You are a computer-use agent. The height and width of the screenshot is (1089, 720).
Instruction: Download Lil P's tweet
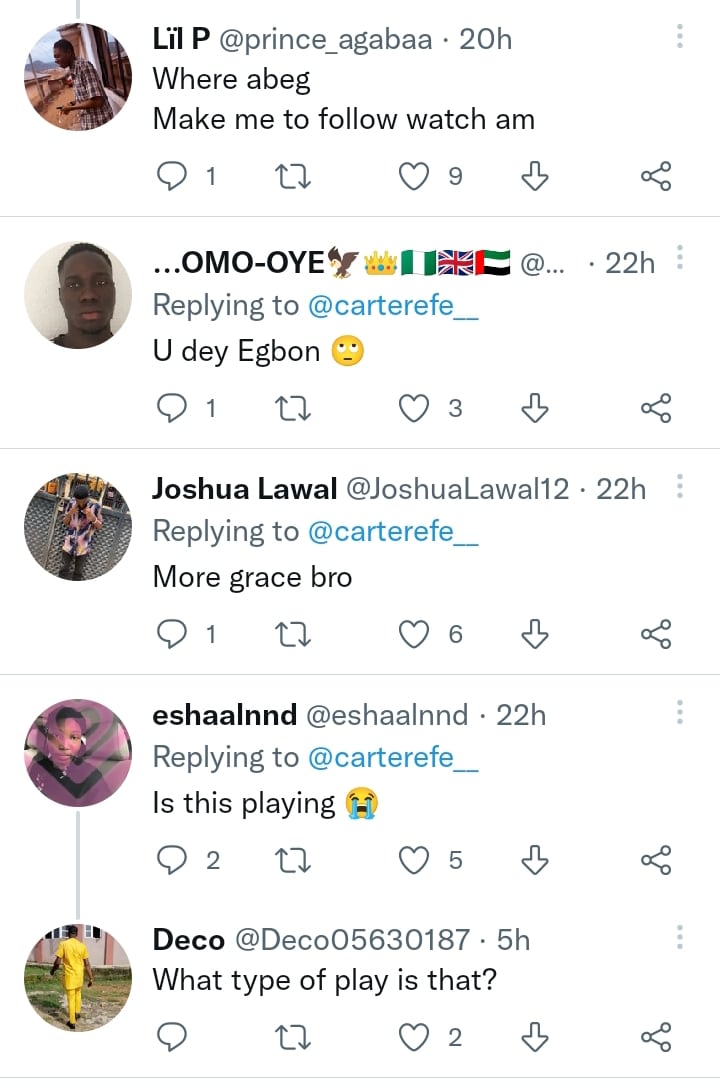tap(535, 177)
